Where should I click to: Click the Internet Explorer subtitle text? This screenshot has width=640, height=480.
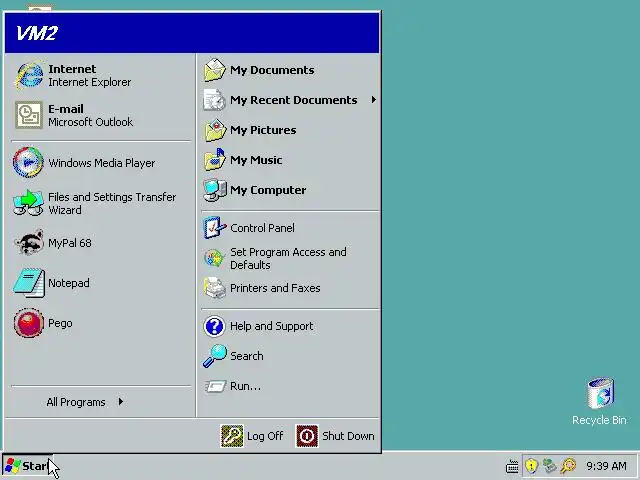tap(90, 82)
